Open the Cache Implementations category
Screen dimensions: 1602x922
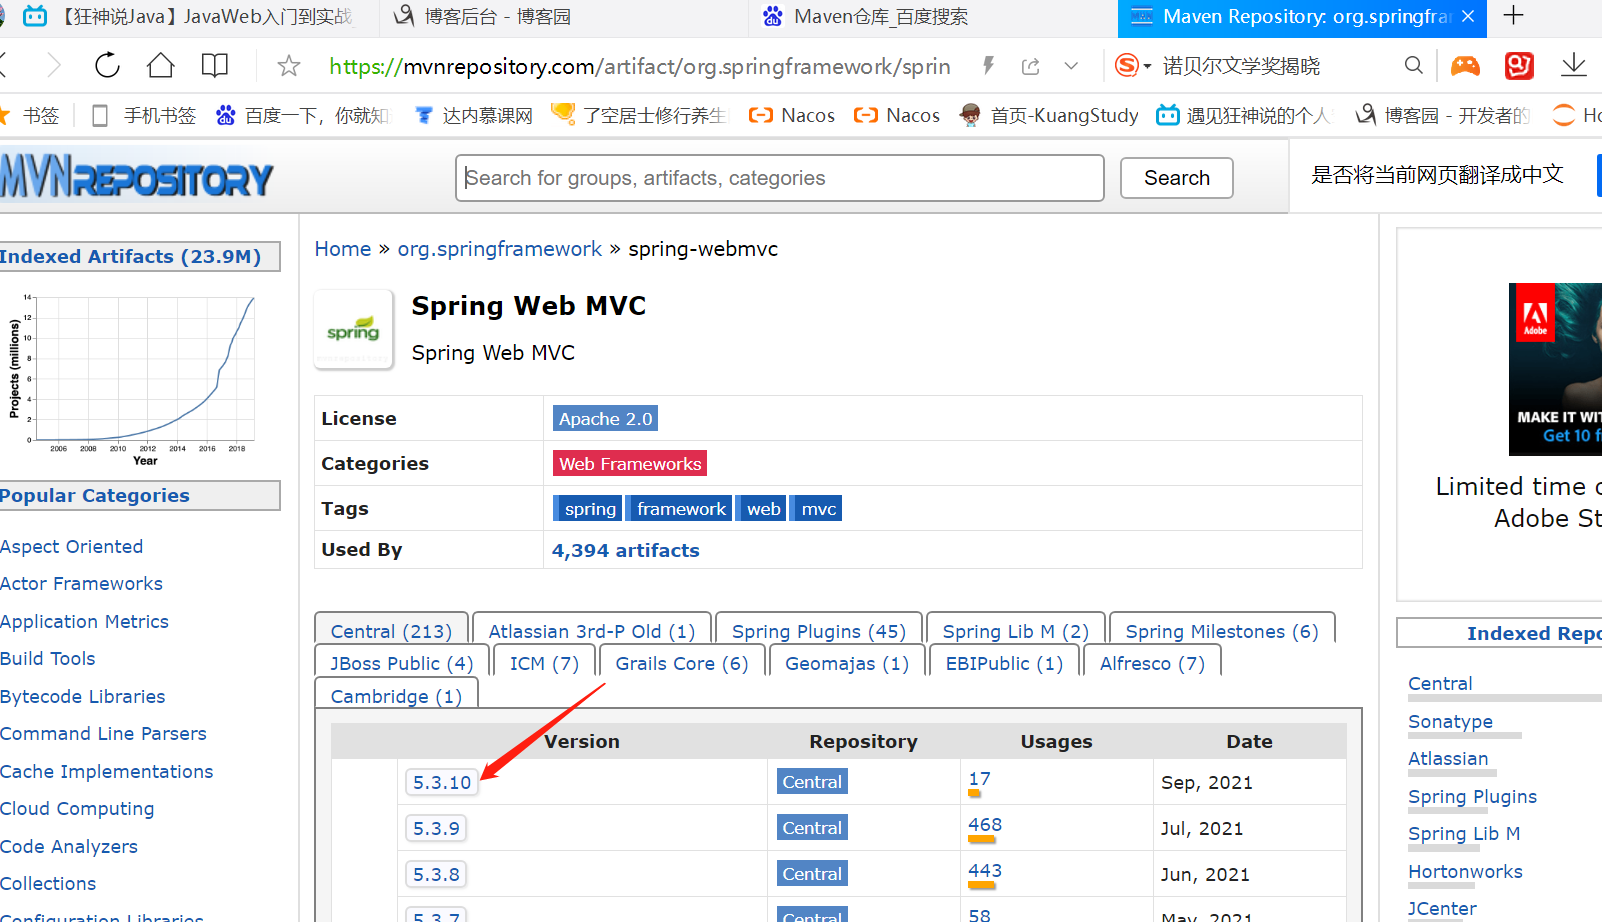coord(107,771)
